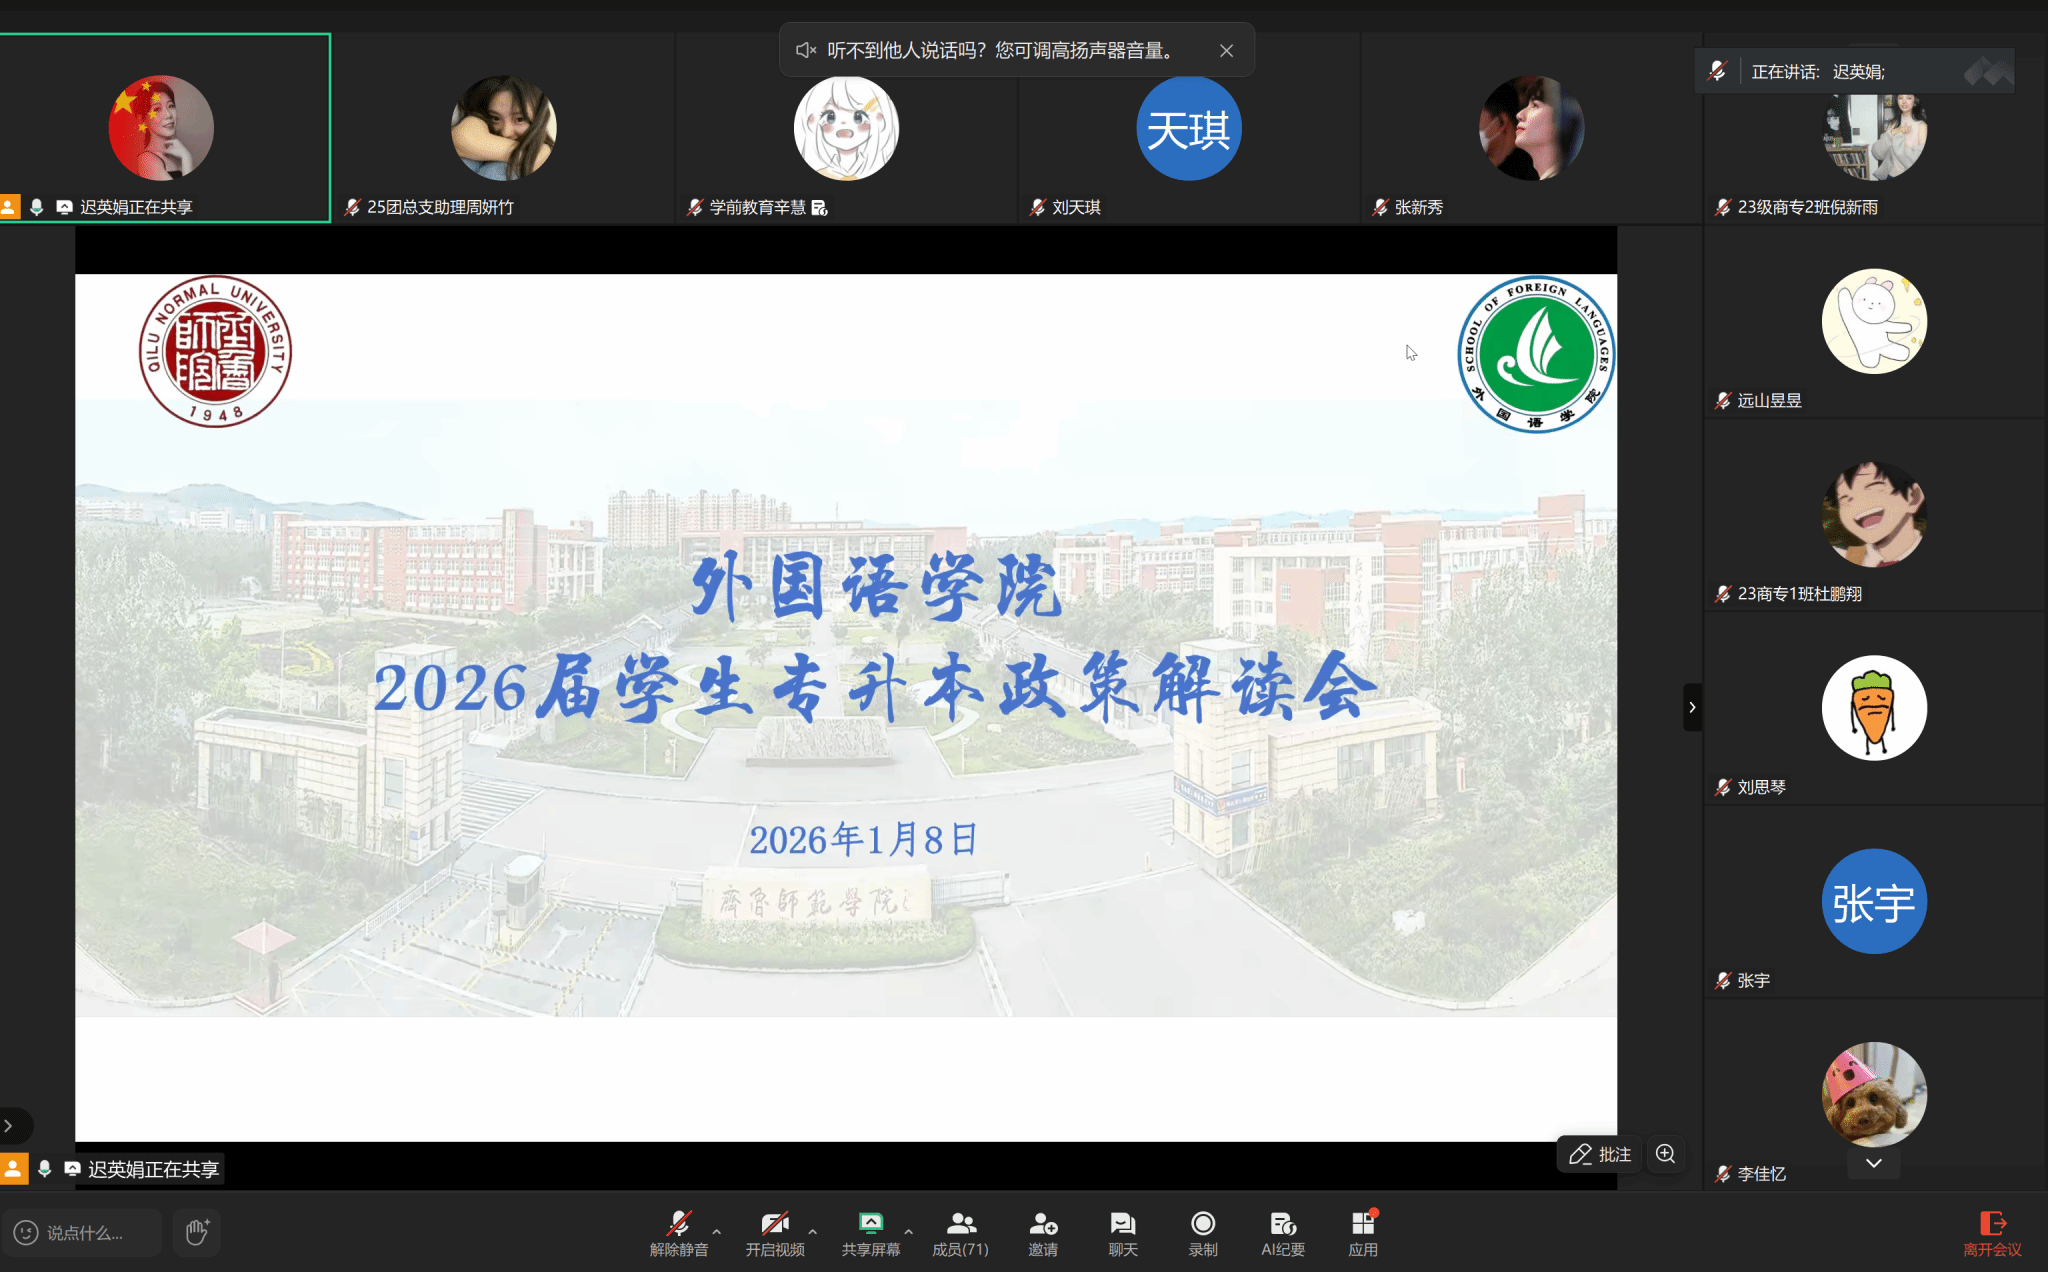2048x1272 pixels.
Task: Leave the meeting via 离开会议
Action: 1992,1233
